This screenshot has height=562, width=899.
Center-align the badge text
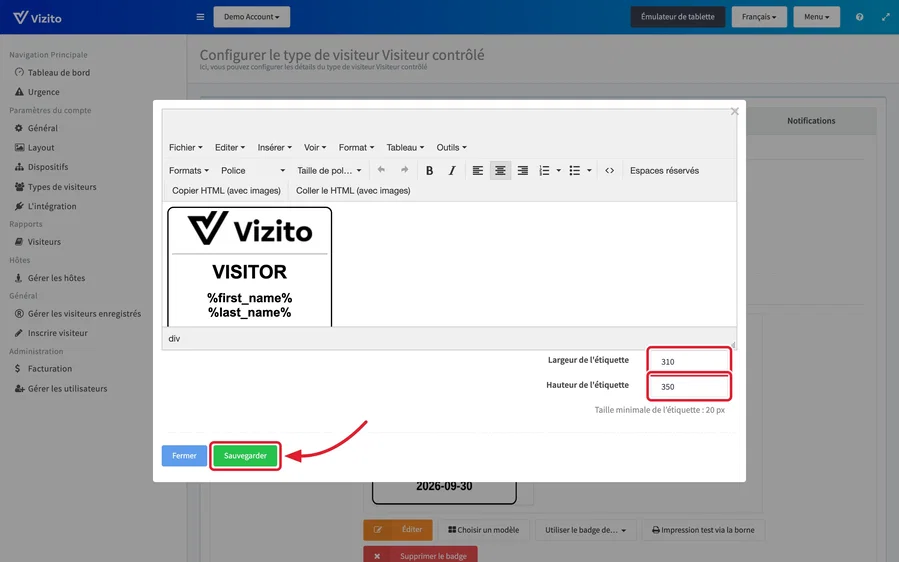(x=500, y=170)
